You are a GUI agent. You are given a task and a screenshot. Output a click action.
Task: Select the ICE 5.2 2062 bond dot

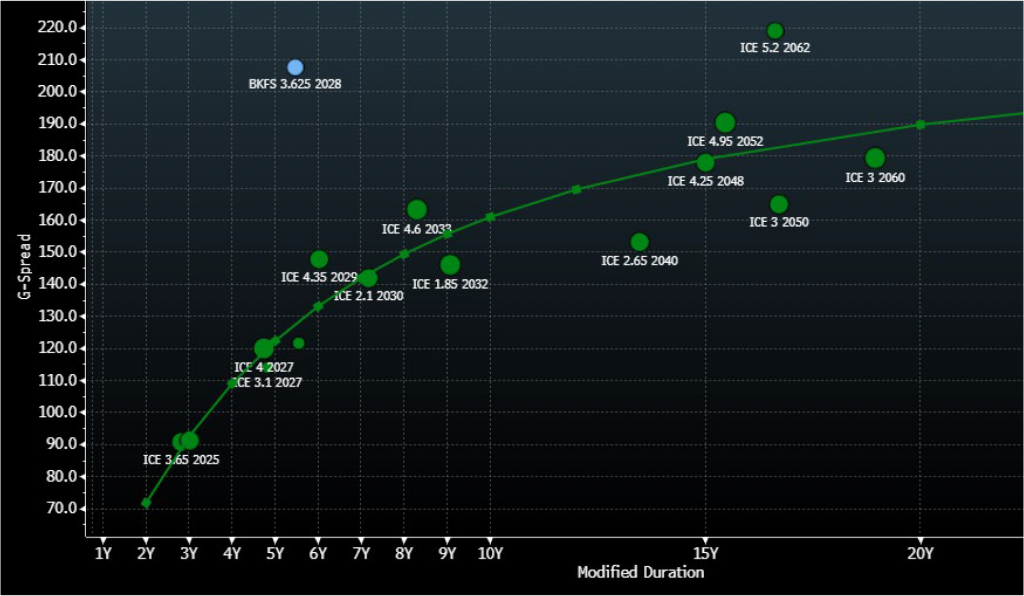tap(775, 31)
